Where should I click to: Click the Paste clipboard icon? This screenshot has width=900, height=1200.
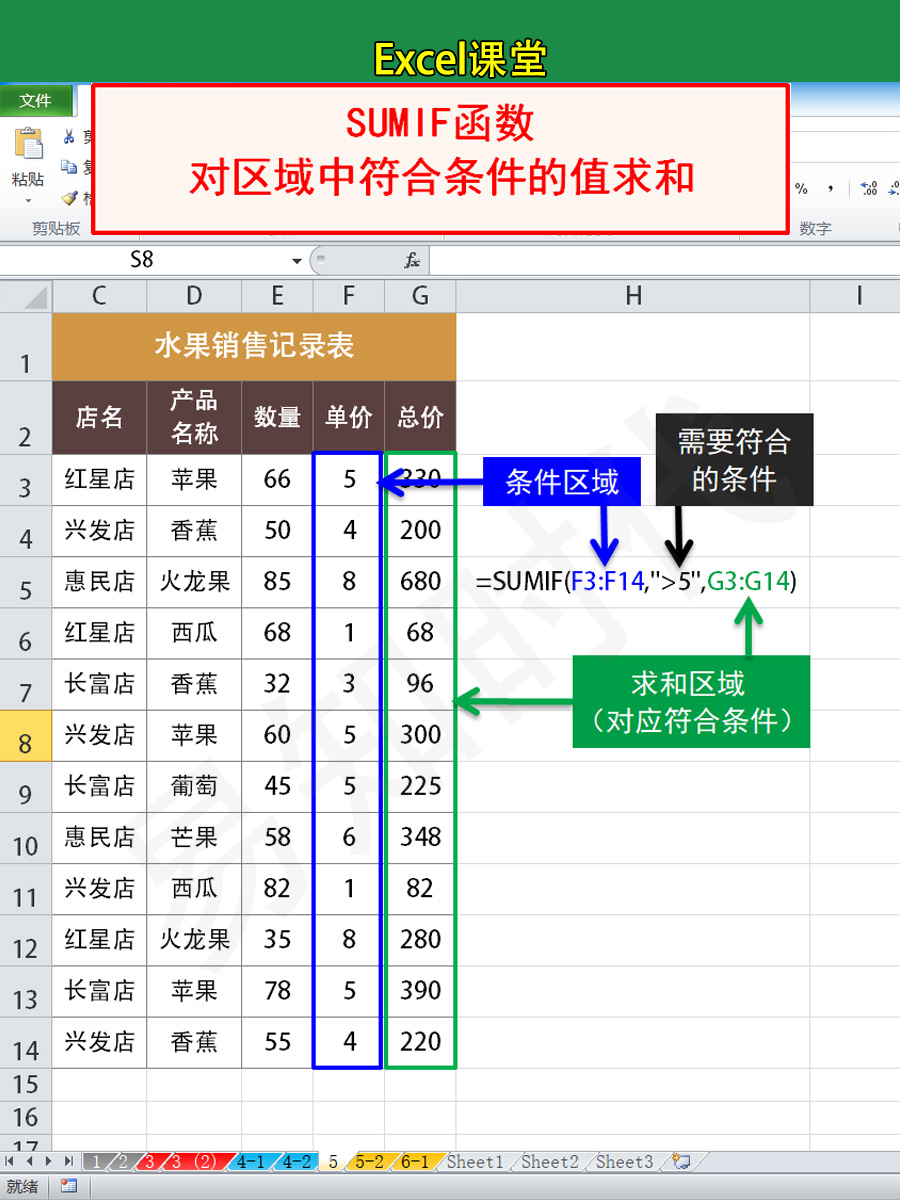28,142
